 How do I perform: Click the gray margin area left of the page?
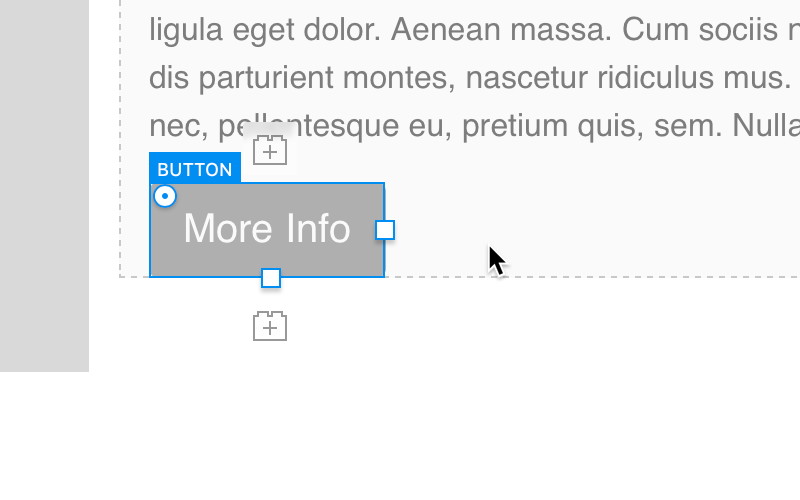[44, 186]
